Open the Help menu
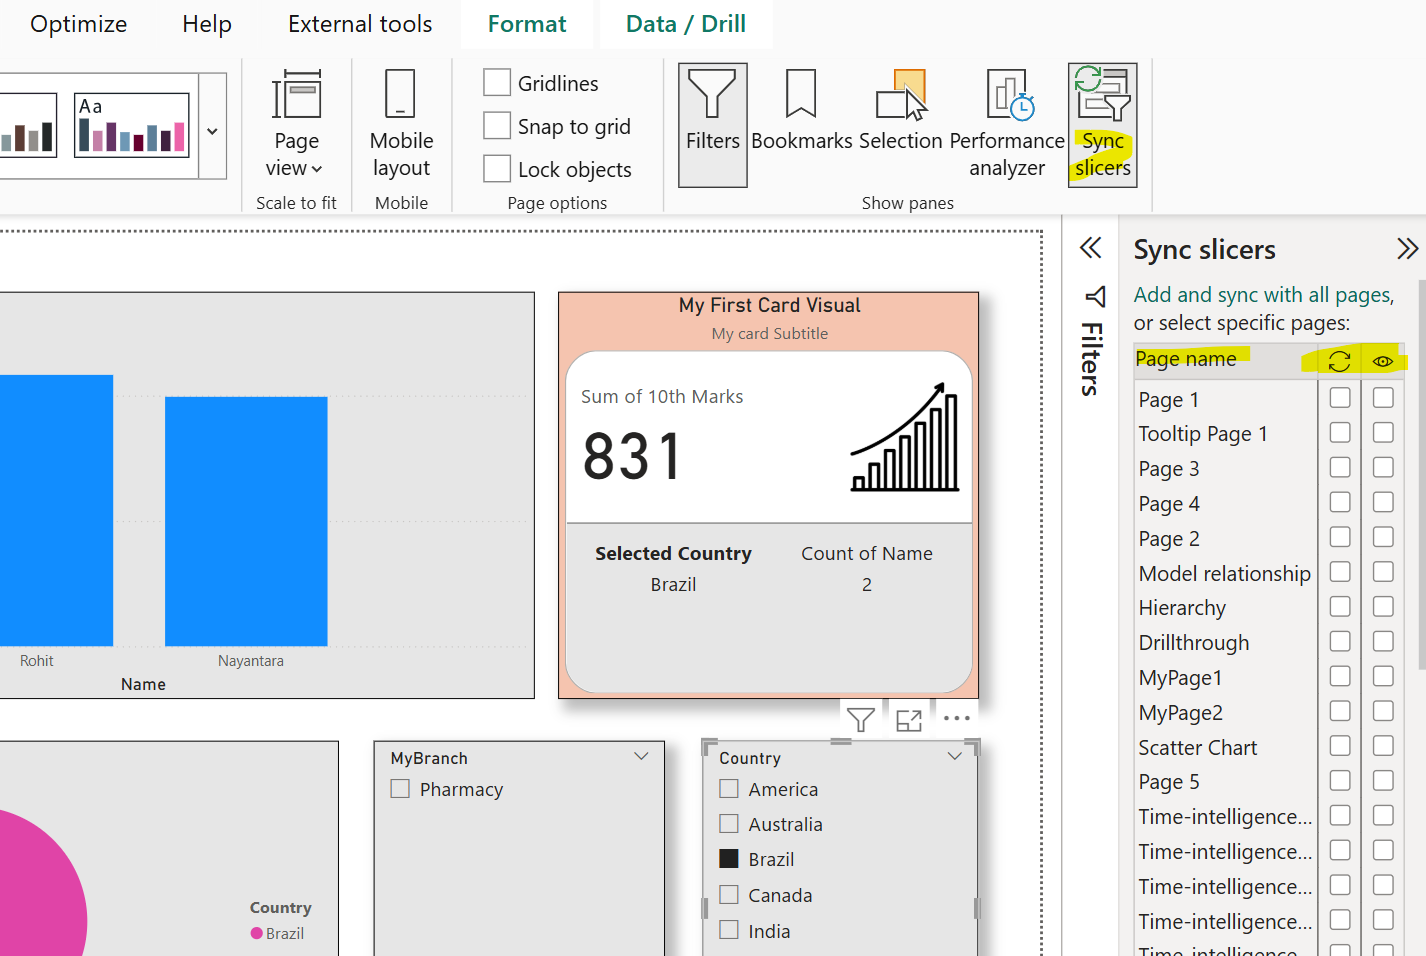1426x956 pixels. [x=206, y=23]
